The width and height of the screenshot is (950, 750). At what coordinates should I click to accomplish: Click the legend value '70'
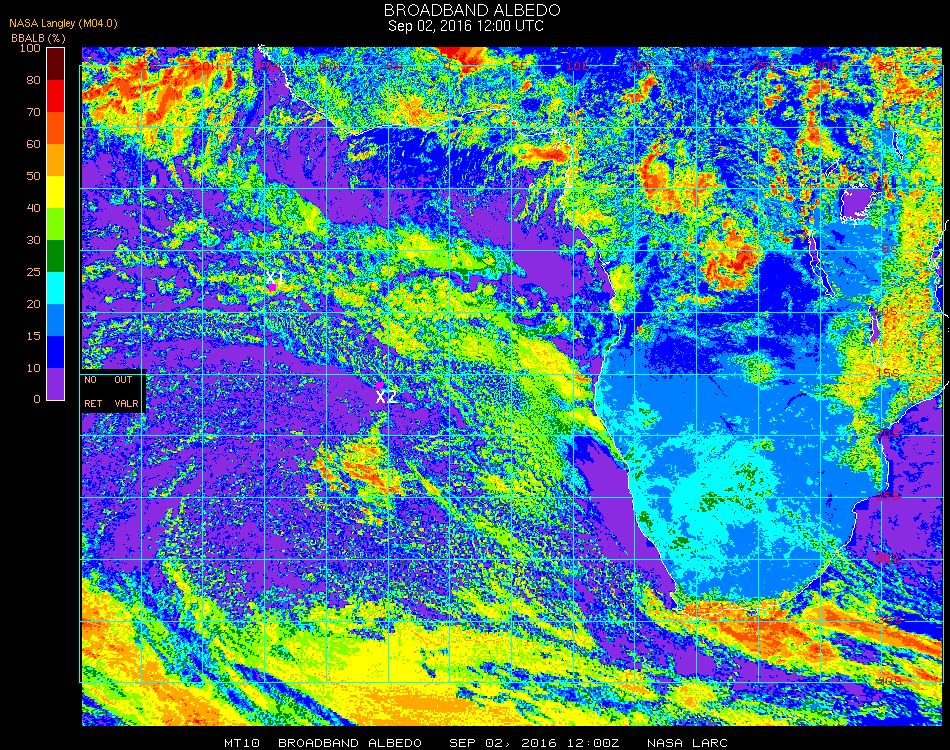pyautogui.click(x=33, y=112)
